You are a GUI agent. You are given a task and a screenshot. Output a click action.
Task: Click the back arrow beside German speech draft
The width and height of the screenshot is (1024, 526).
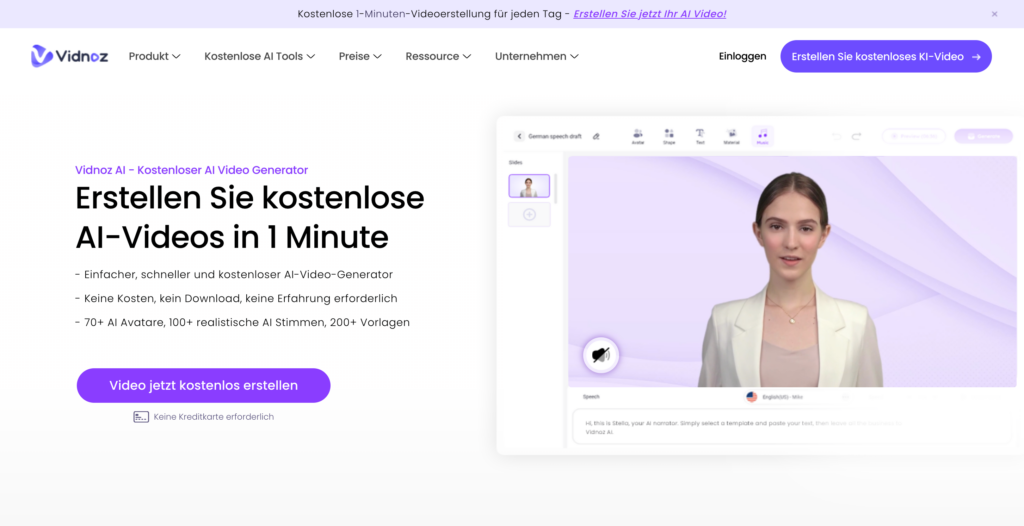click(519, 136)
